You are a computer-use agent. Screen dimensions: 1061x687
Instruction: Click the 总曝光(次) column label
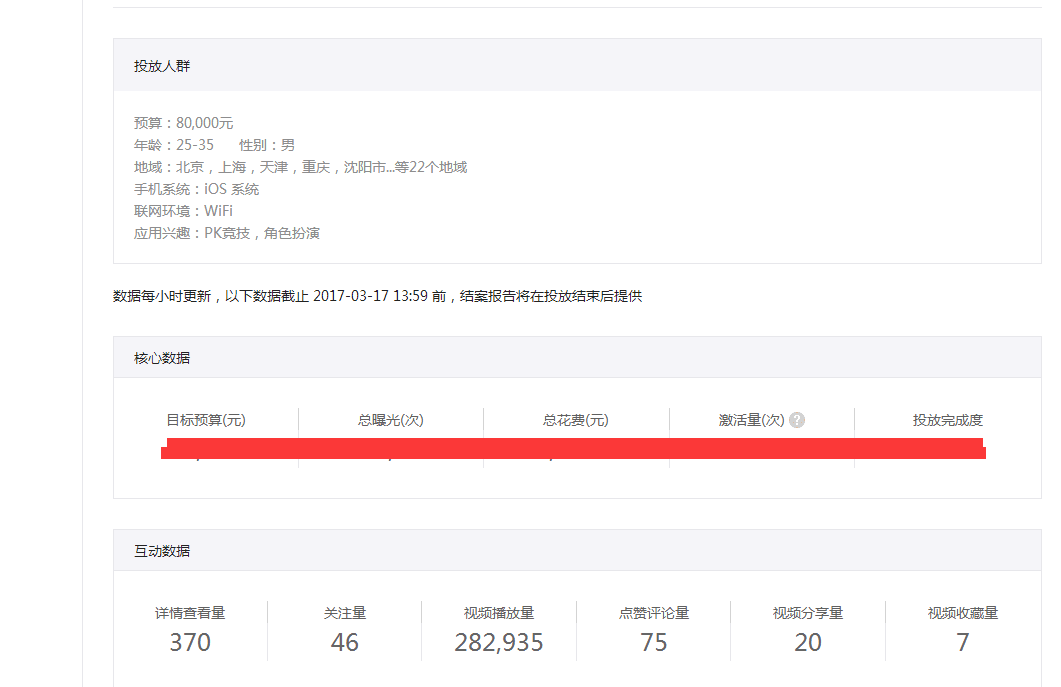391,421
